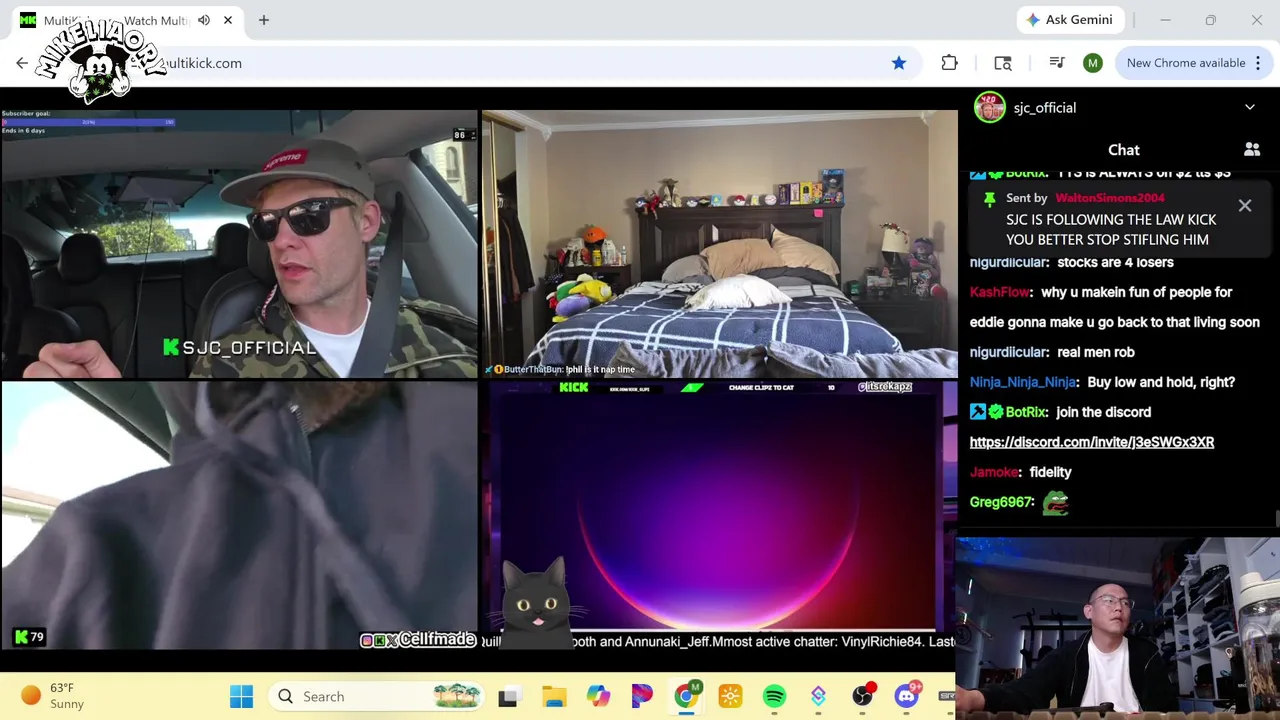The width and height of the screenshot is (1280, 720).
Task: Mute the MultiKick tab audio
Action: [x=204, y=20]
